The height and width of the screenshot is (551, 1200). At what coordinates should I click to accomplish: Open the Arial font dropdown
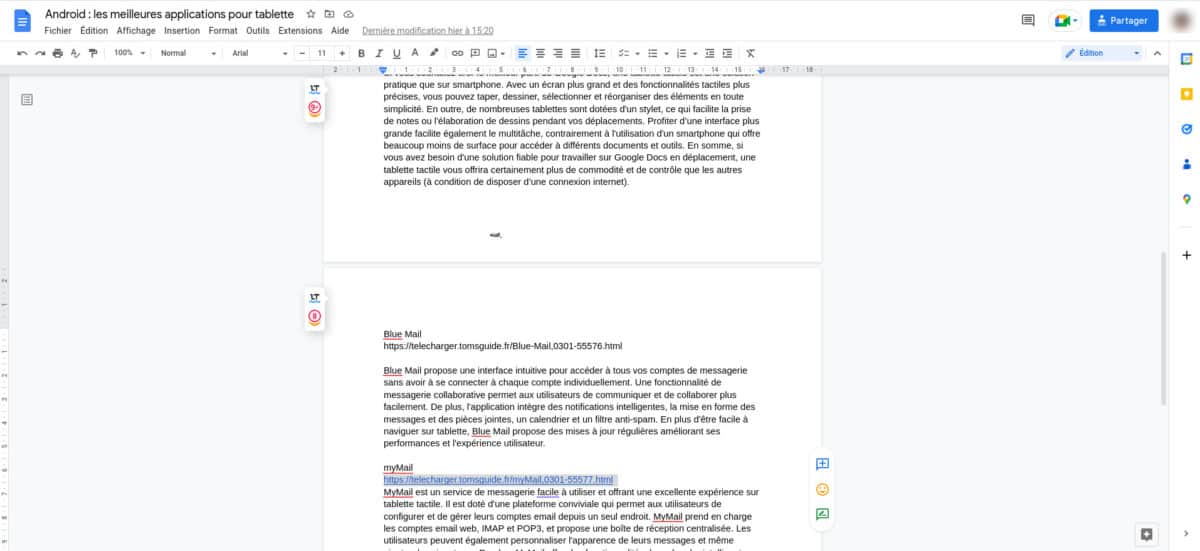click(255, 53)
